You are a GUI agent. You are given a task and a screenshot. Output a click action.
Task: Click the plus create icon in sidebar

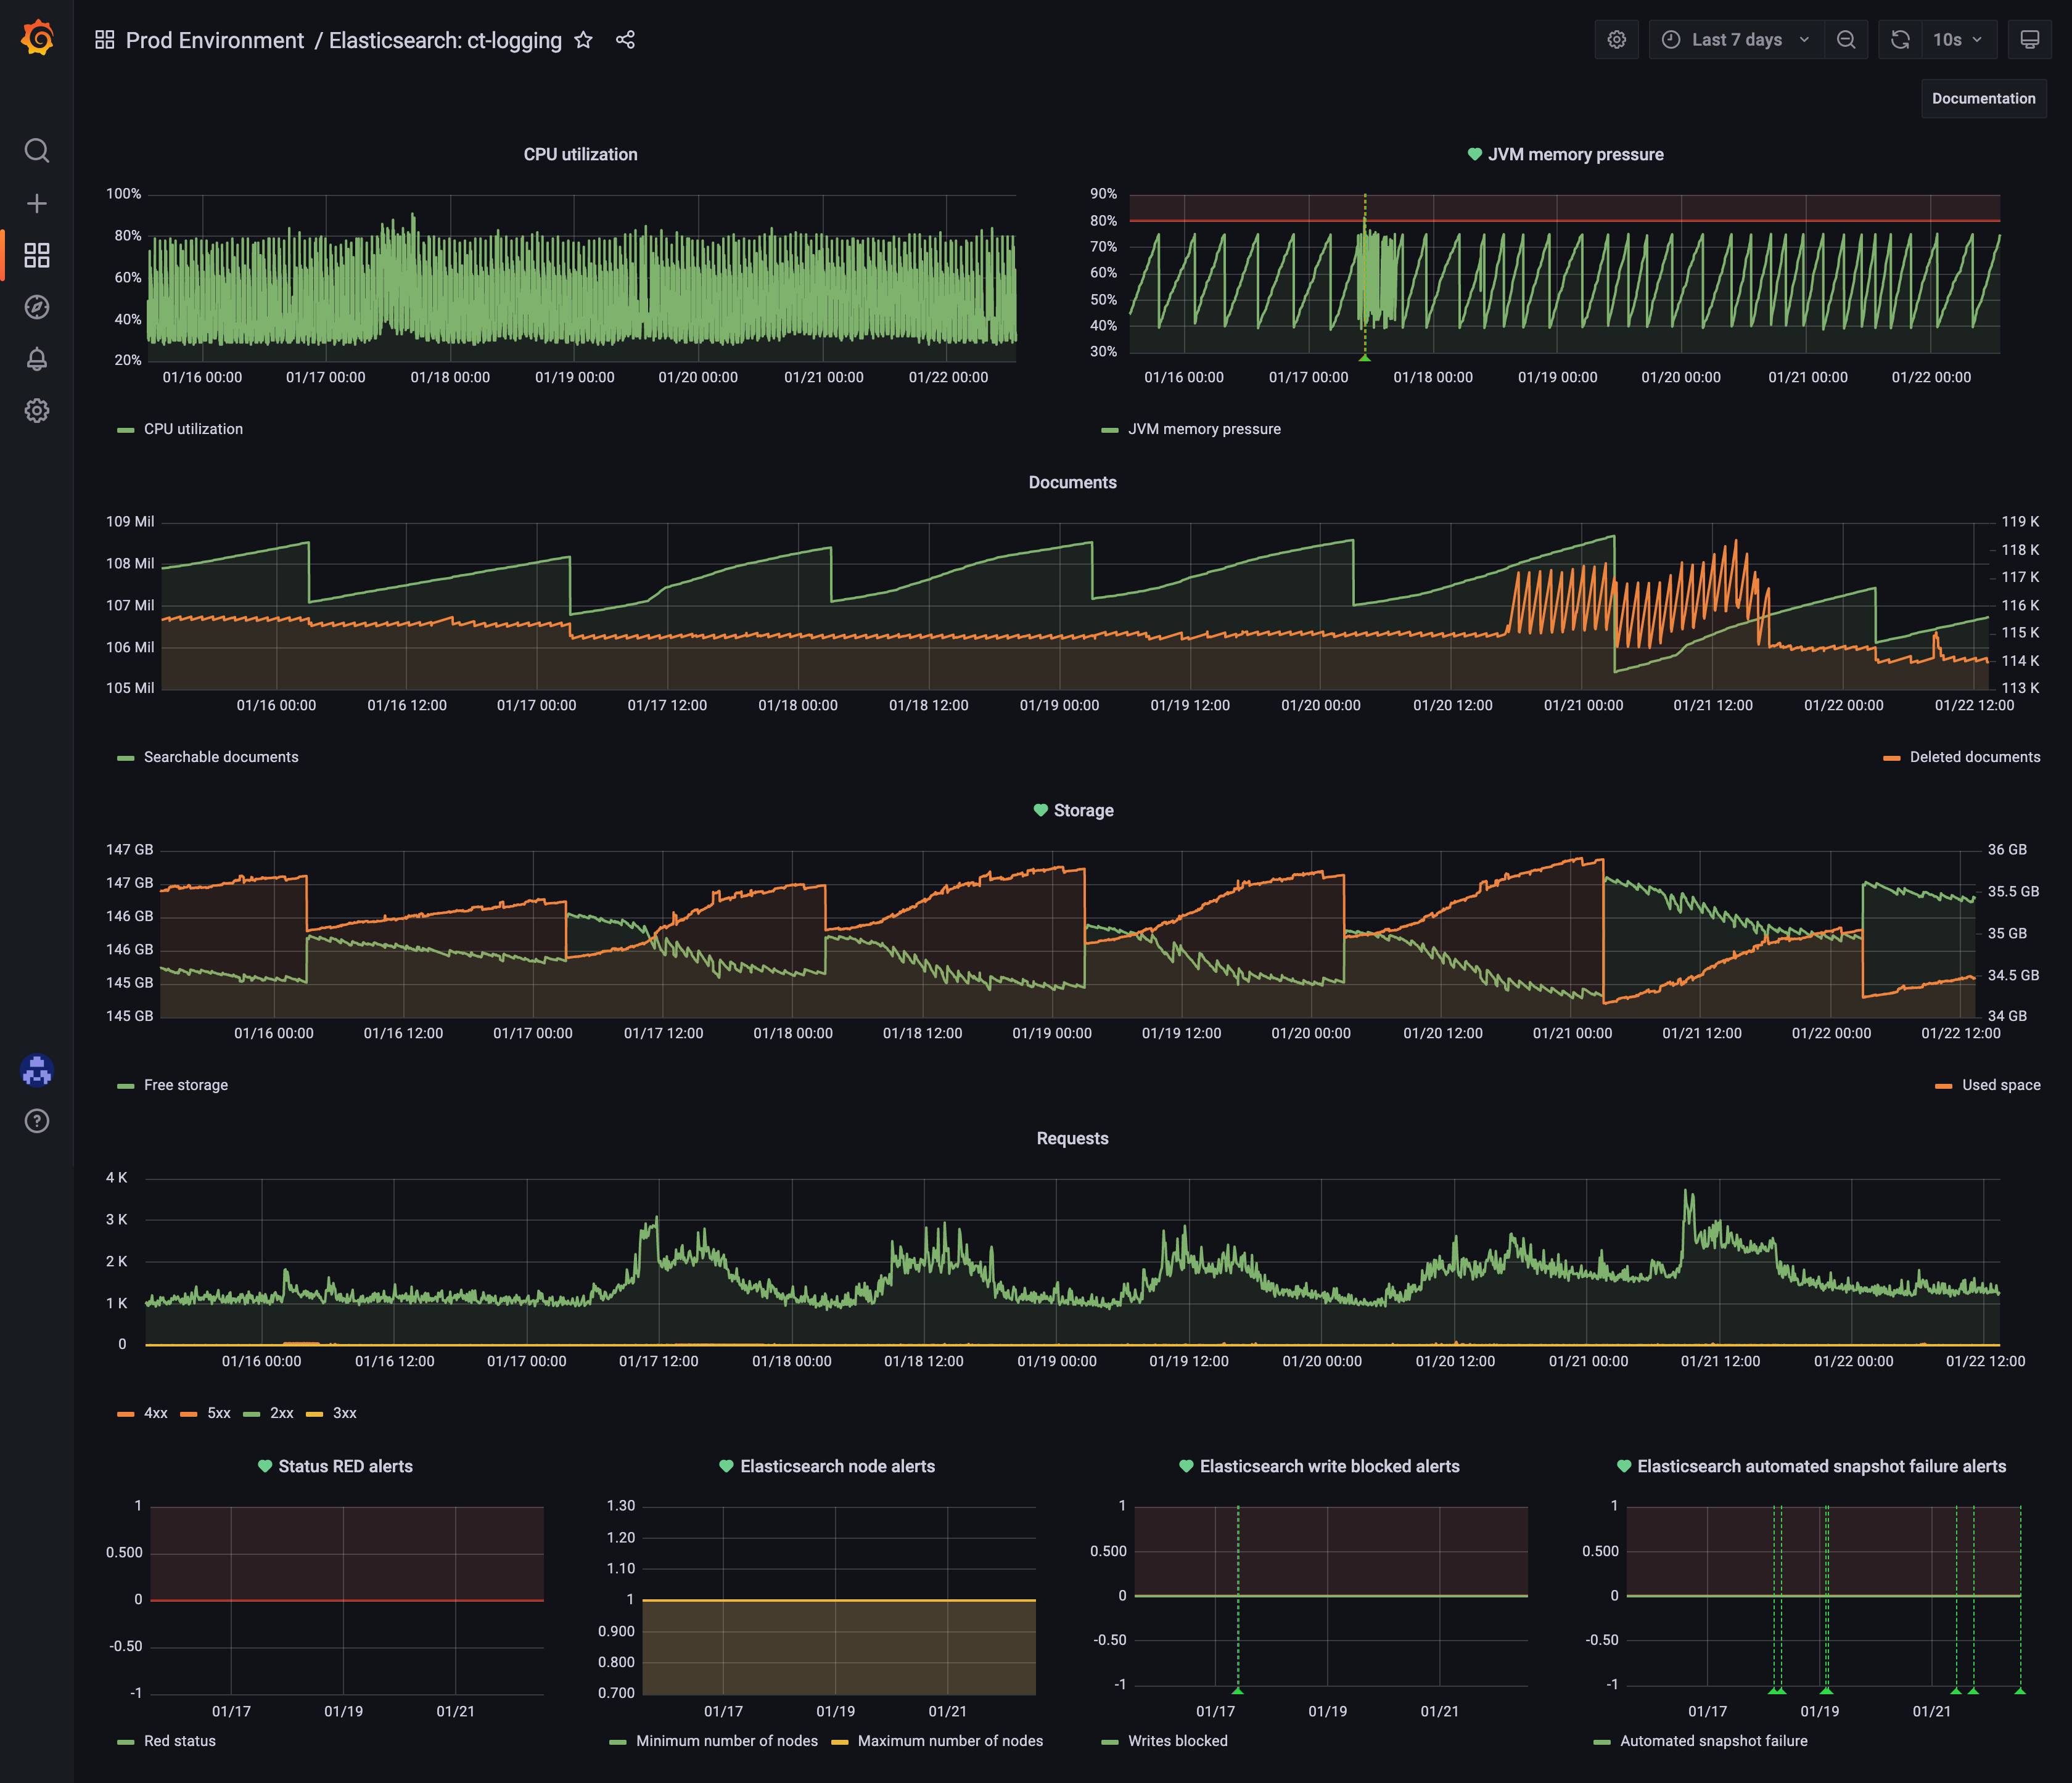pyautogui.click(x=37, y=203)
